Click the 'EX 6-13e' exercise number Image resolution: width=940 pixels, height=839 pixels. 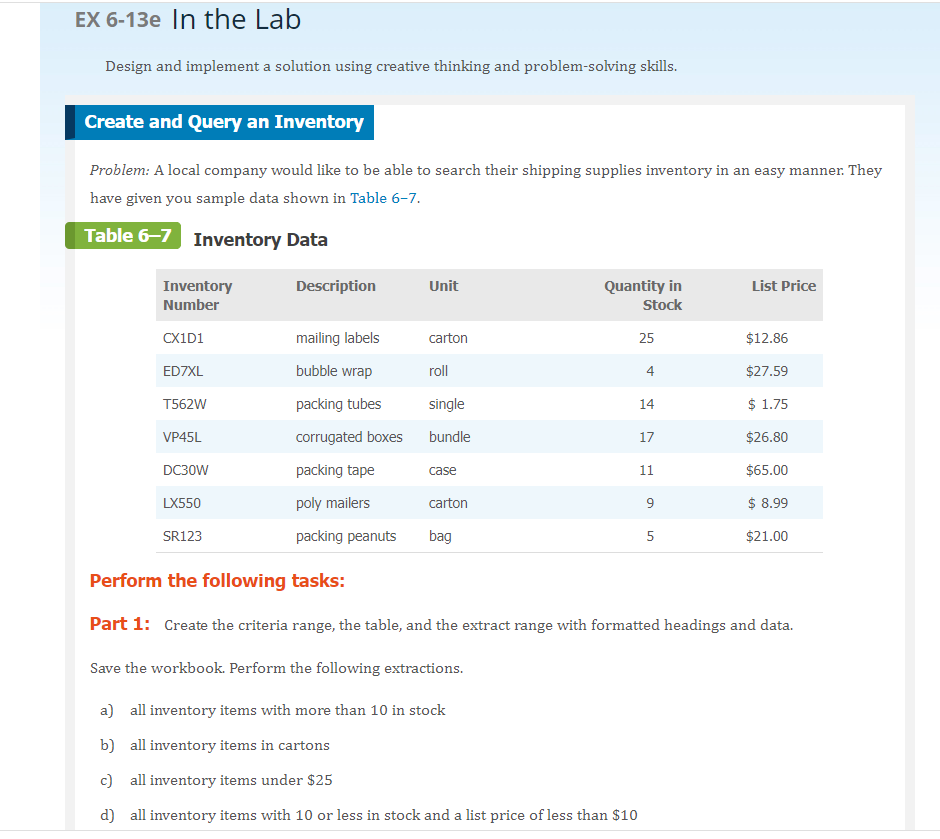(x=118, y=20)
